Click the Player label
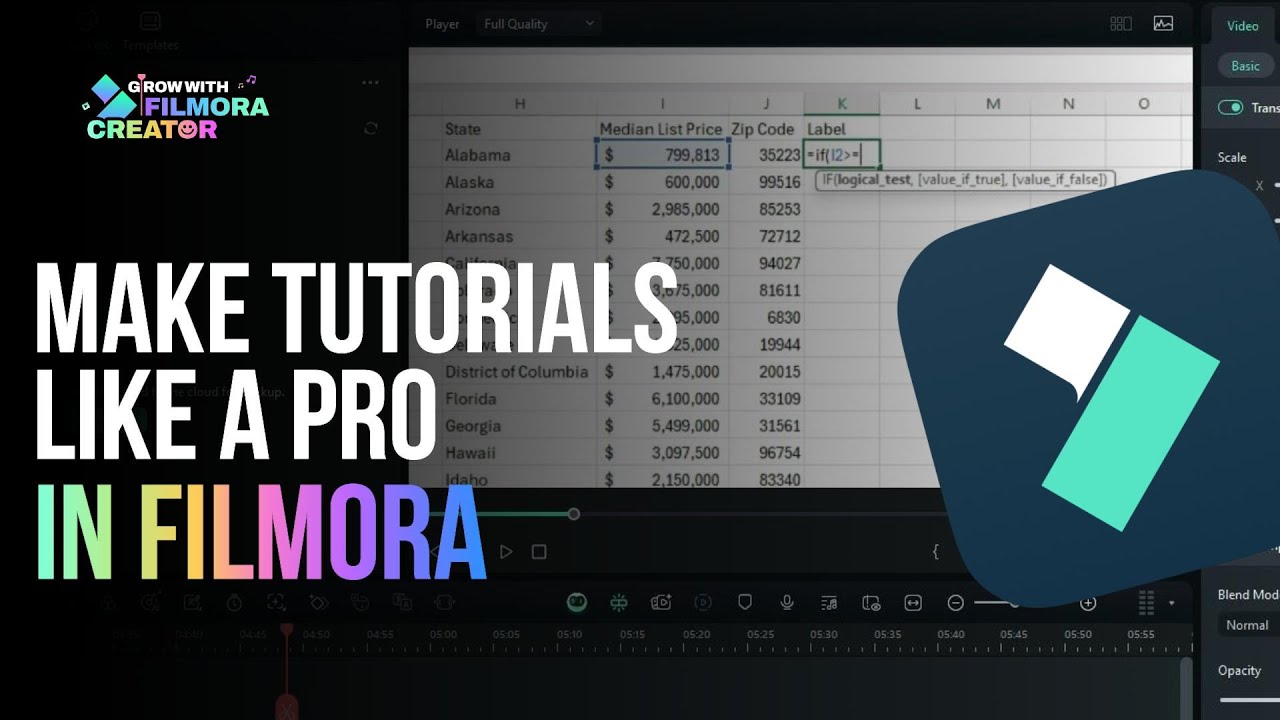The image size is (1280, 720). (x=442, y=24)
